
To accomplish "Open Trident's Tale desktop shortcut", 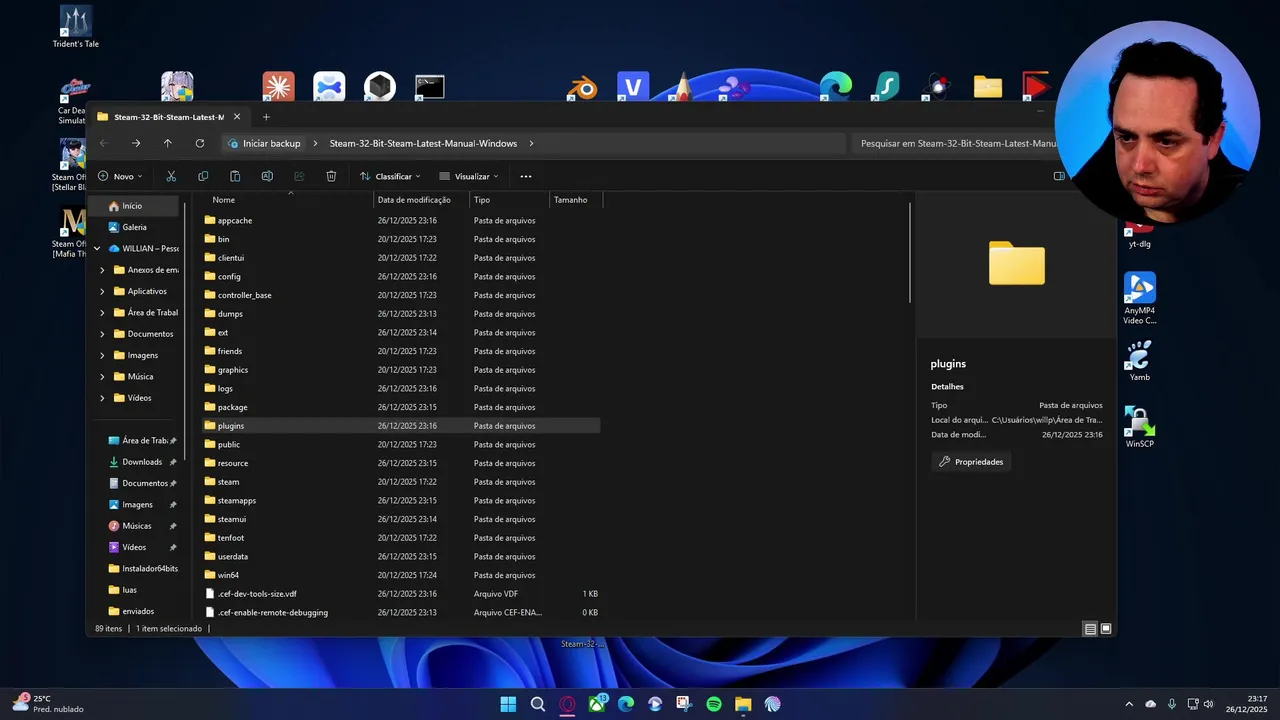I will pyautogui.click(x=76, y=27).
